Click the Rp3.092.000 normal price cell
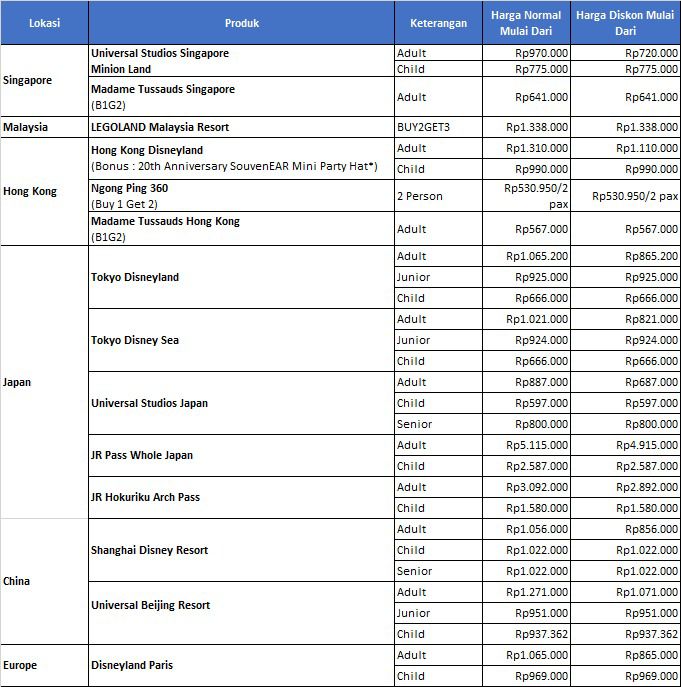 pos(526,487)
